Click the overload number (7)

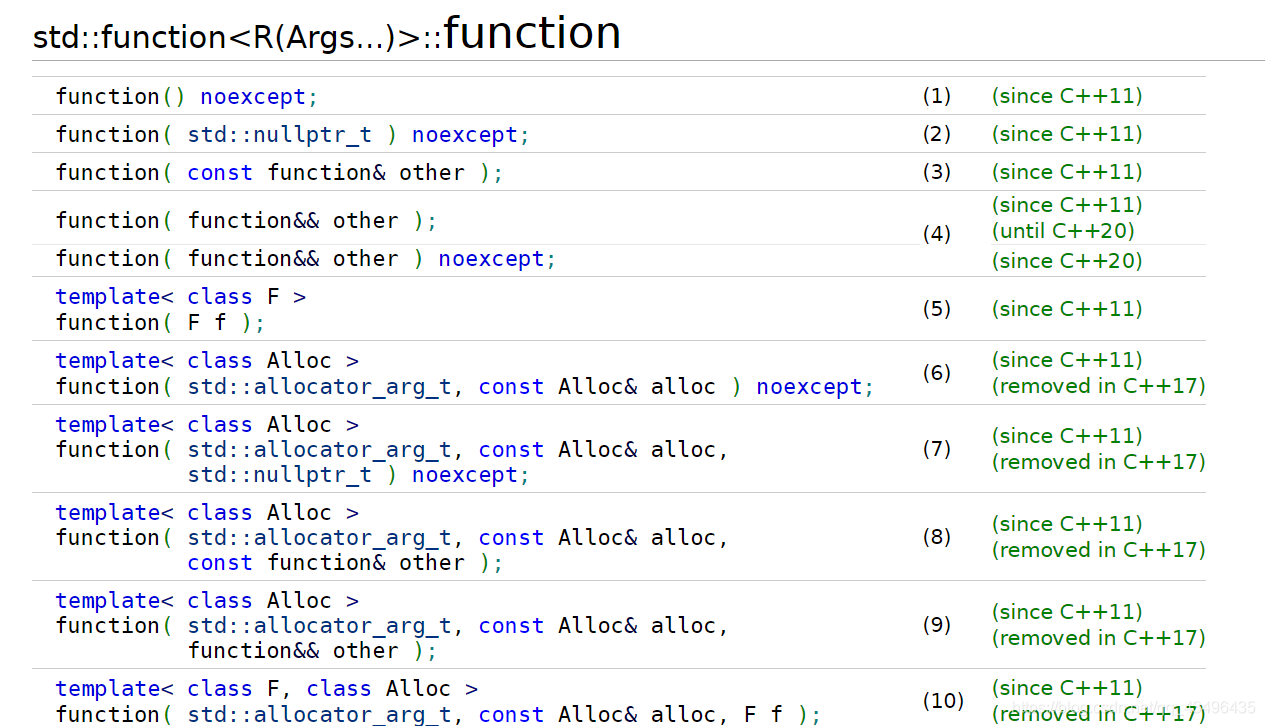tap(937, 449)
